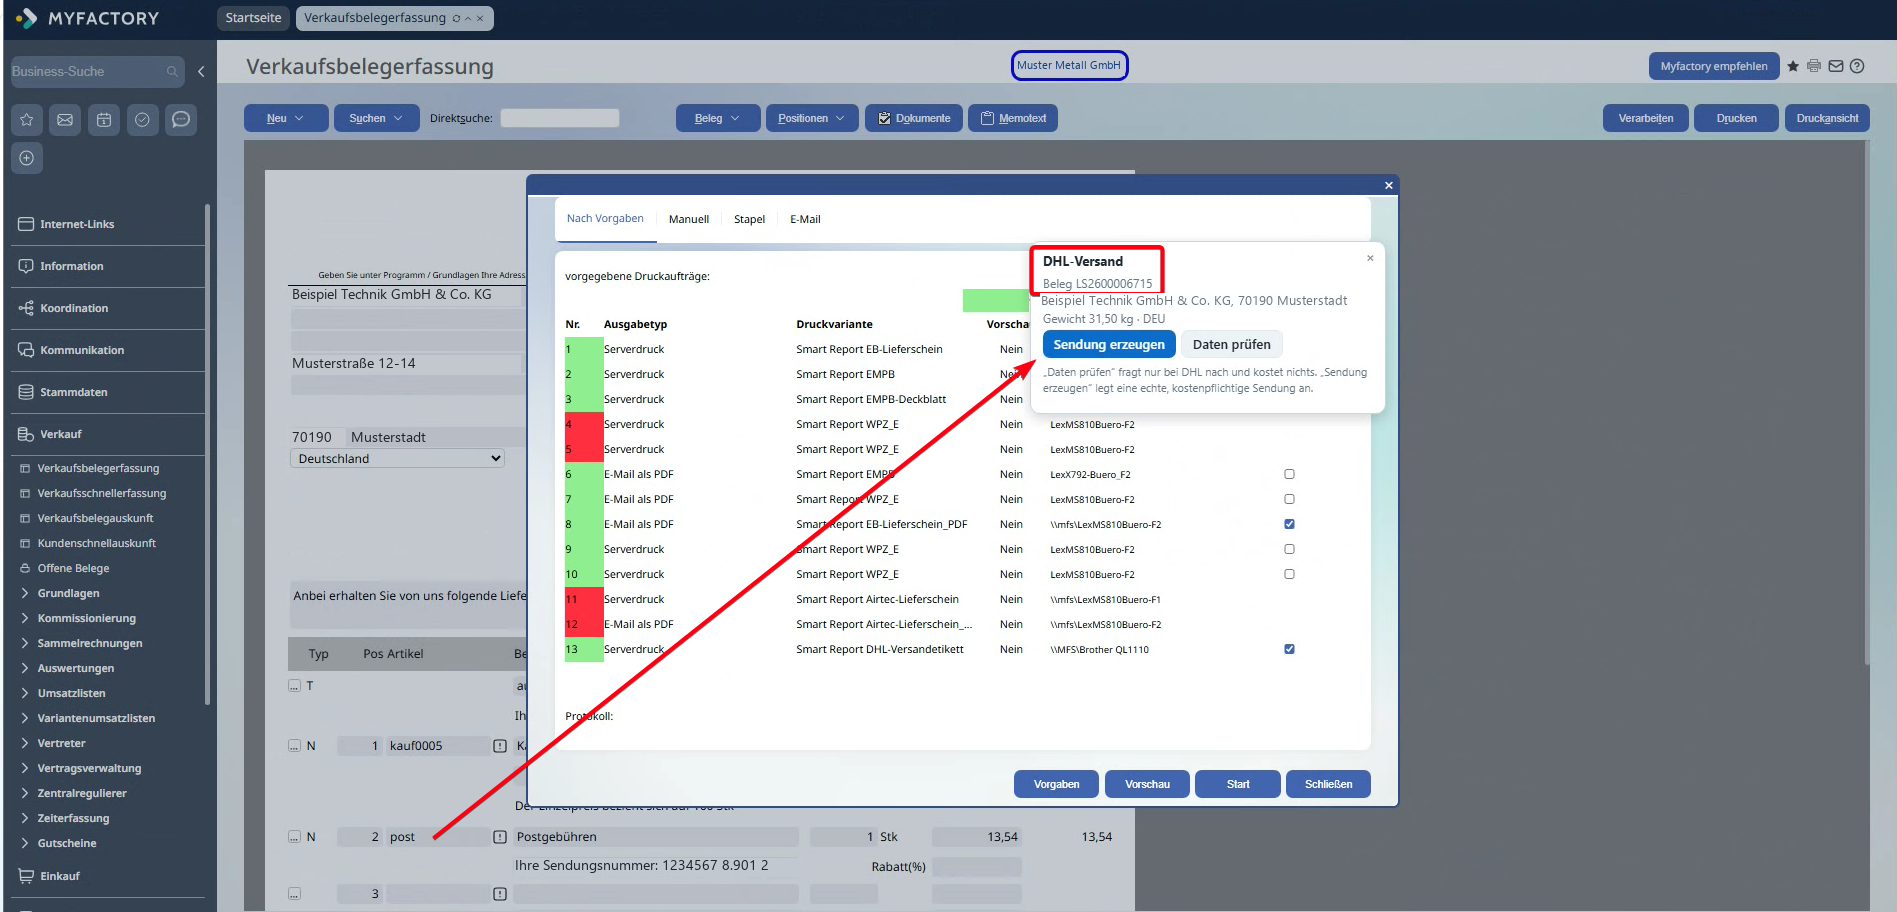This screenshot has width=1897, height=912.
Task: Toggle checkbox for print job row 9
Action: coord(1289,549)
